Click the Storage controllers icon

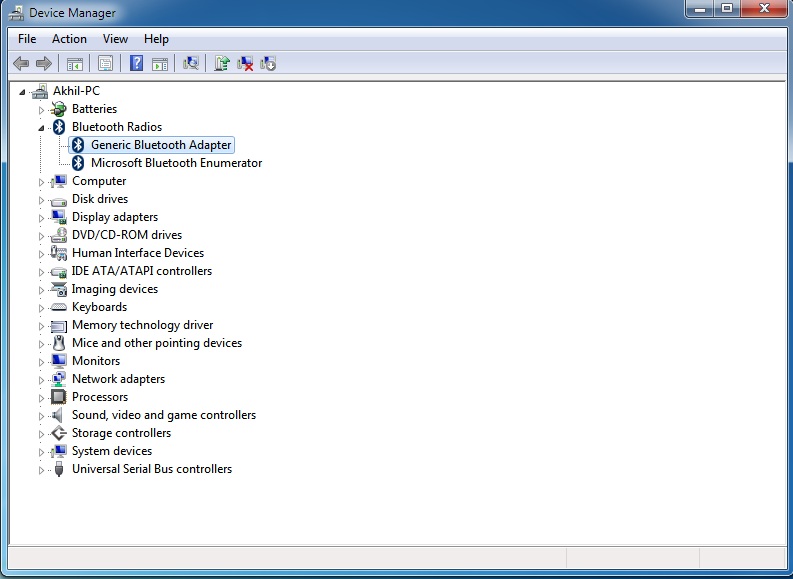point(59,433)
